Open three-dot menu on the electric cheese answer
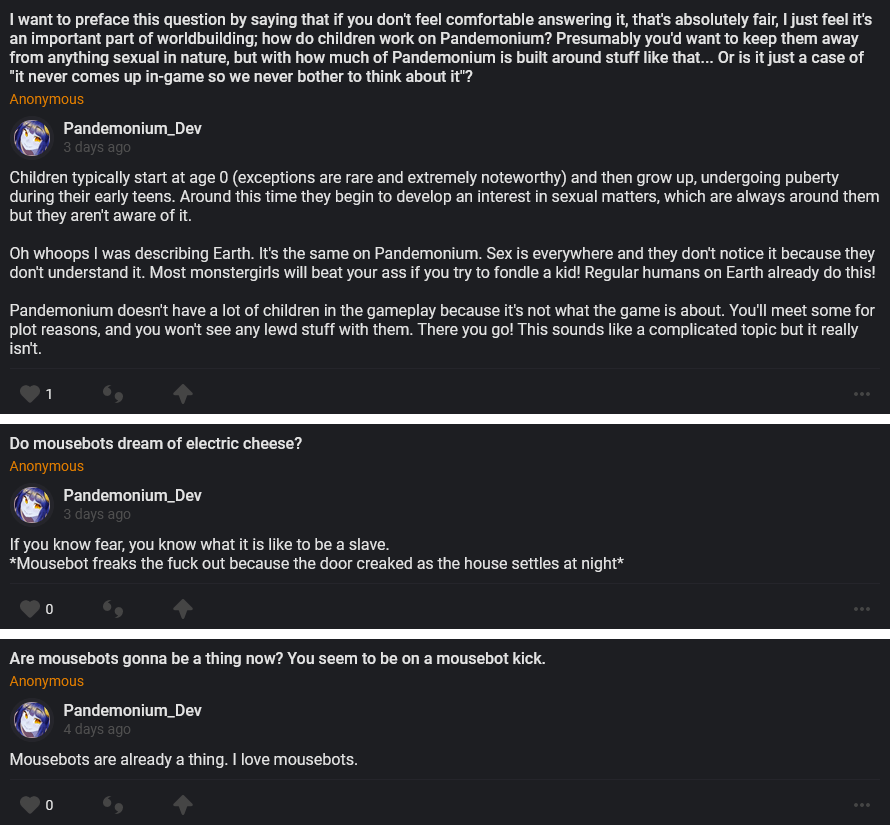Viewport: 890px width, 825px height. pos(862,609)
